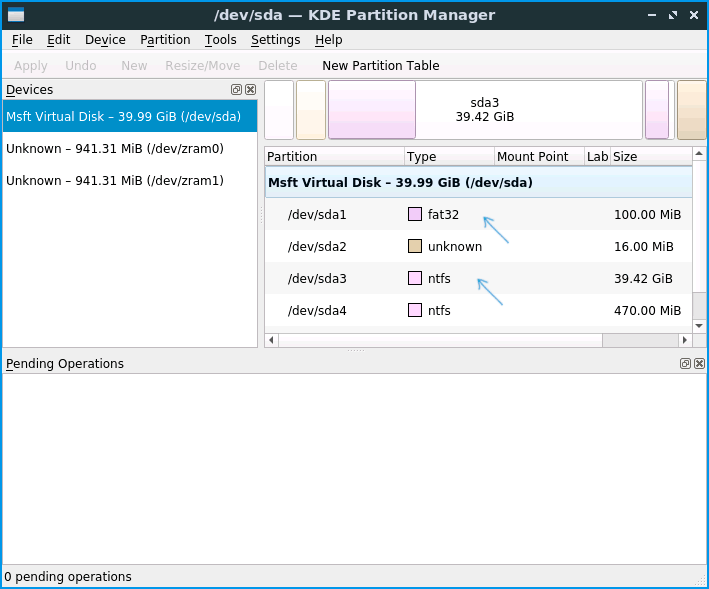Select Msft Virtual Disk /dev/sda device
Screen dimensions: 709x589
[x=130, y=116]
